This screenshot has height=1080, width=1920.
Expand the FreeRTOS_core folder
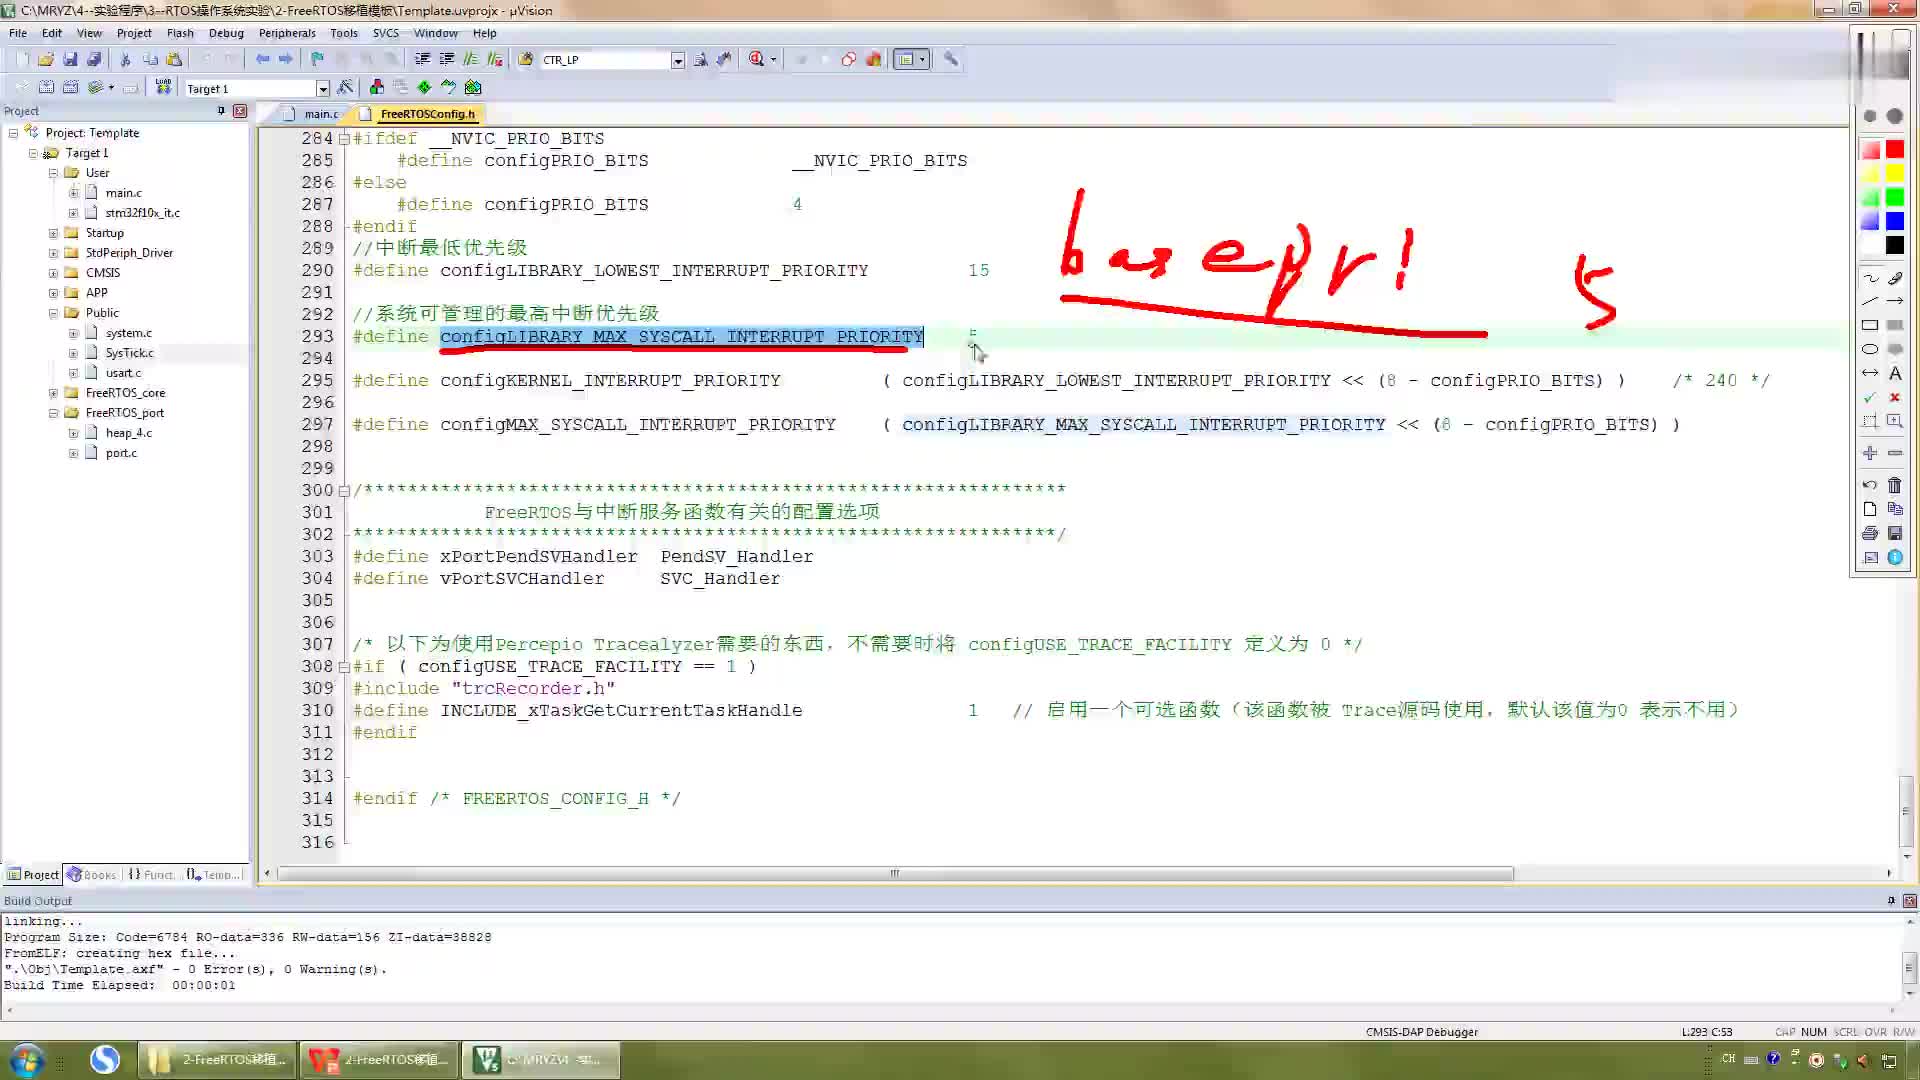coord(53,393)
